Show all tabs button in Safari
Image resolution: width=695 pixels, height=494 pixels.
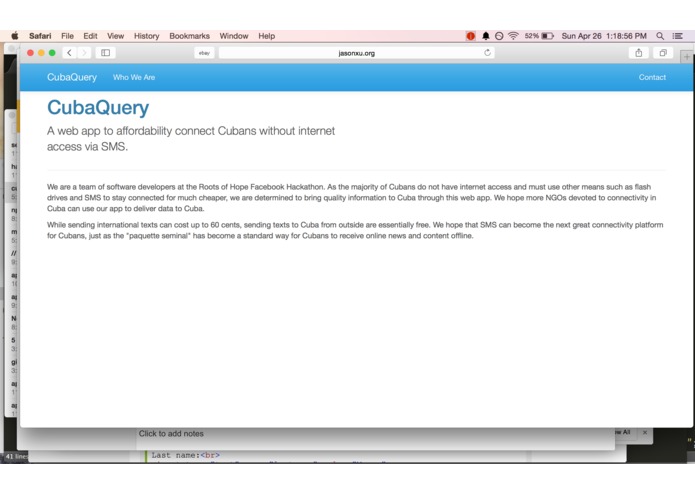tap(663, 53)
